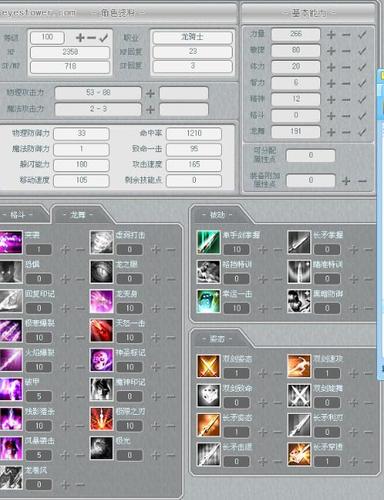
Task: Click the empty field beside 物理攻击力 plus
Action: click(x=184, y=93)
